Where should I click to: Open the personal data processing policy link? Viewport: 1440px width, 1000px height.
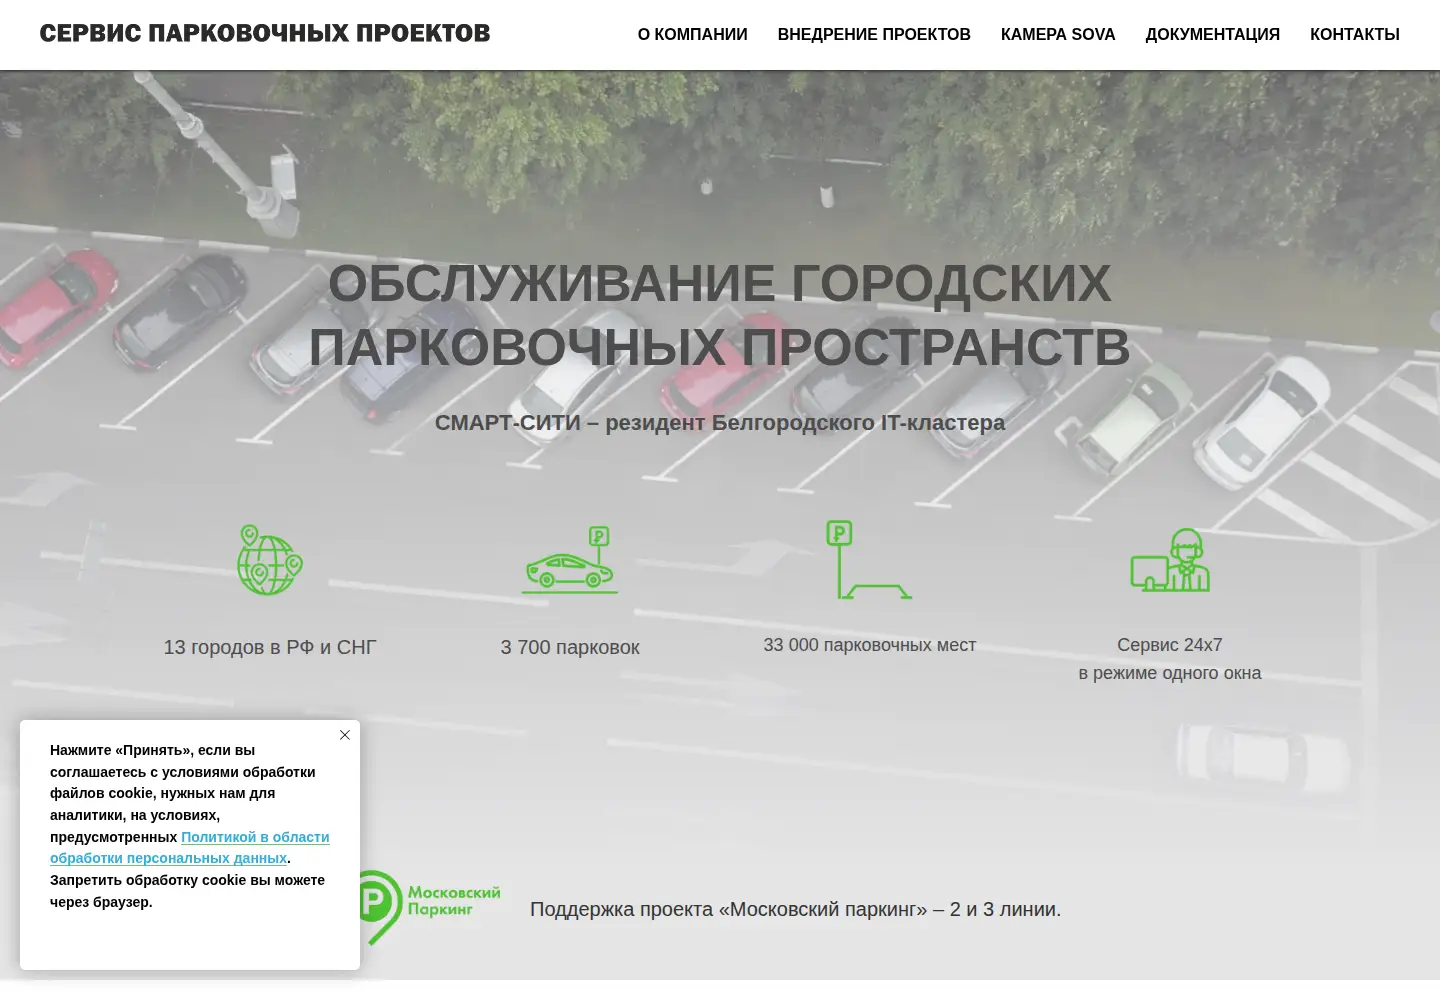tap(190, 848)
